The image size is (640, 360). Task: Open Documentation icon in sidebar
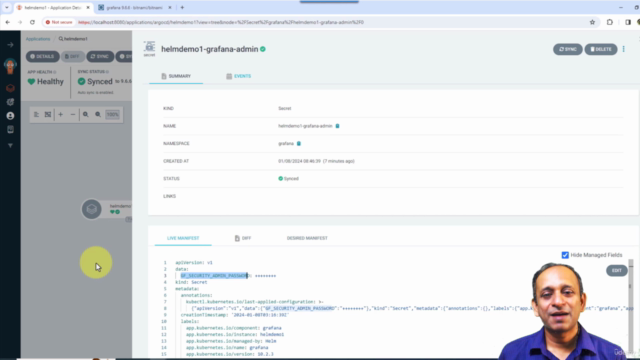[x=10, y=130]
